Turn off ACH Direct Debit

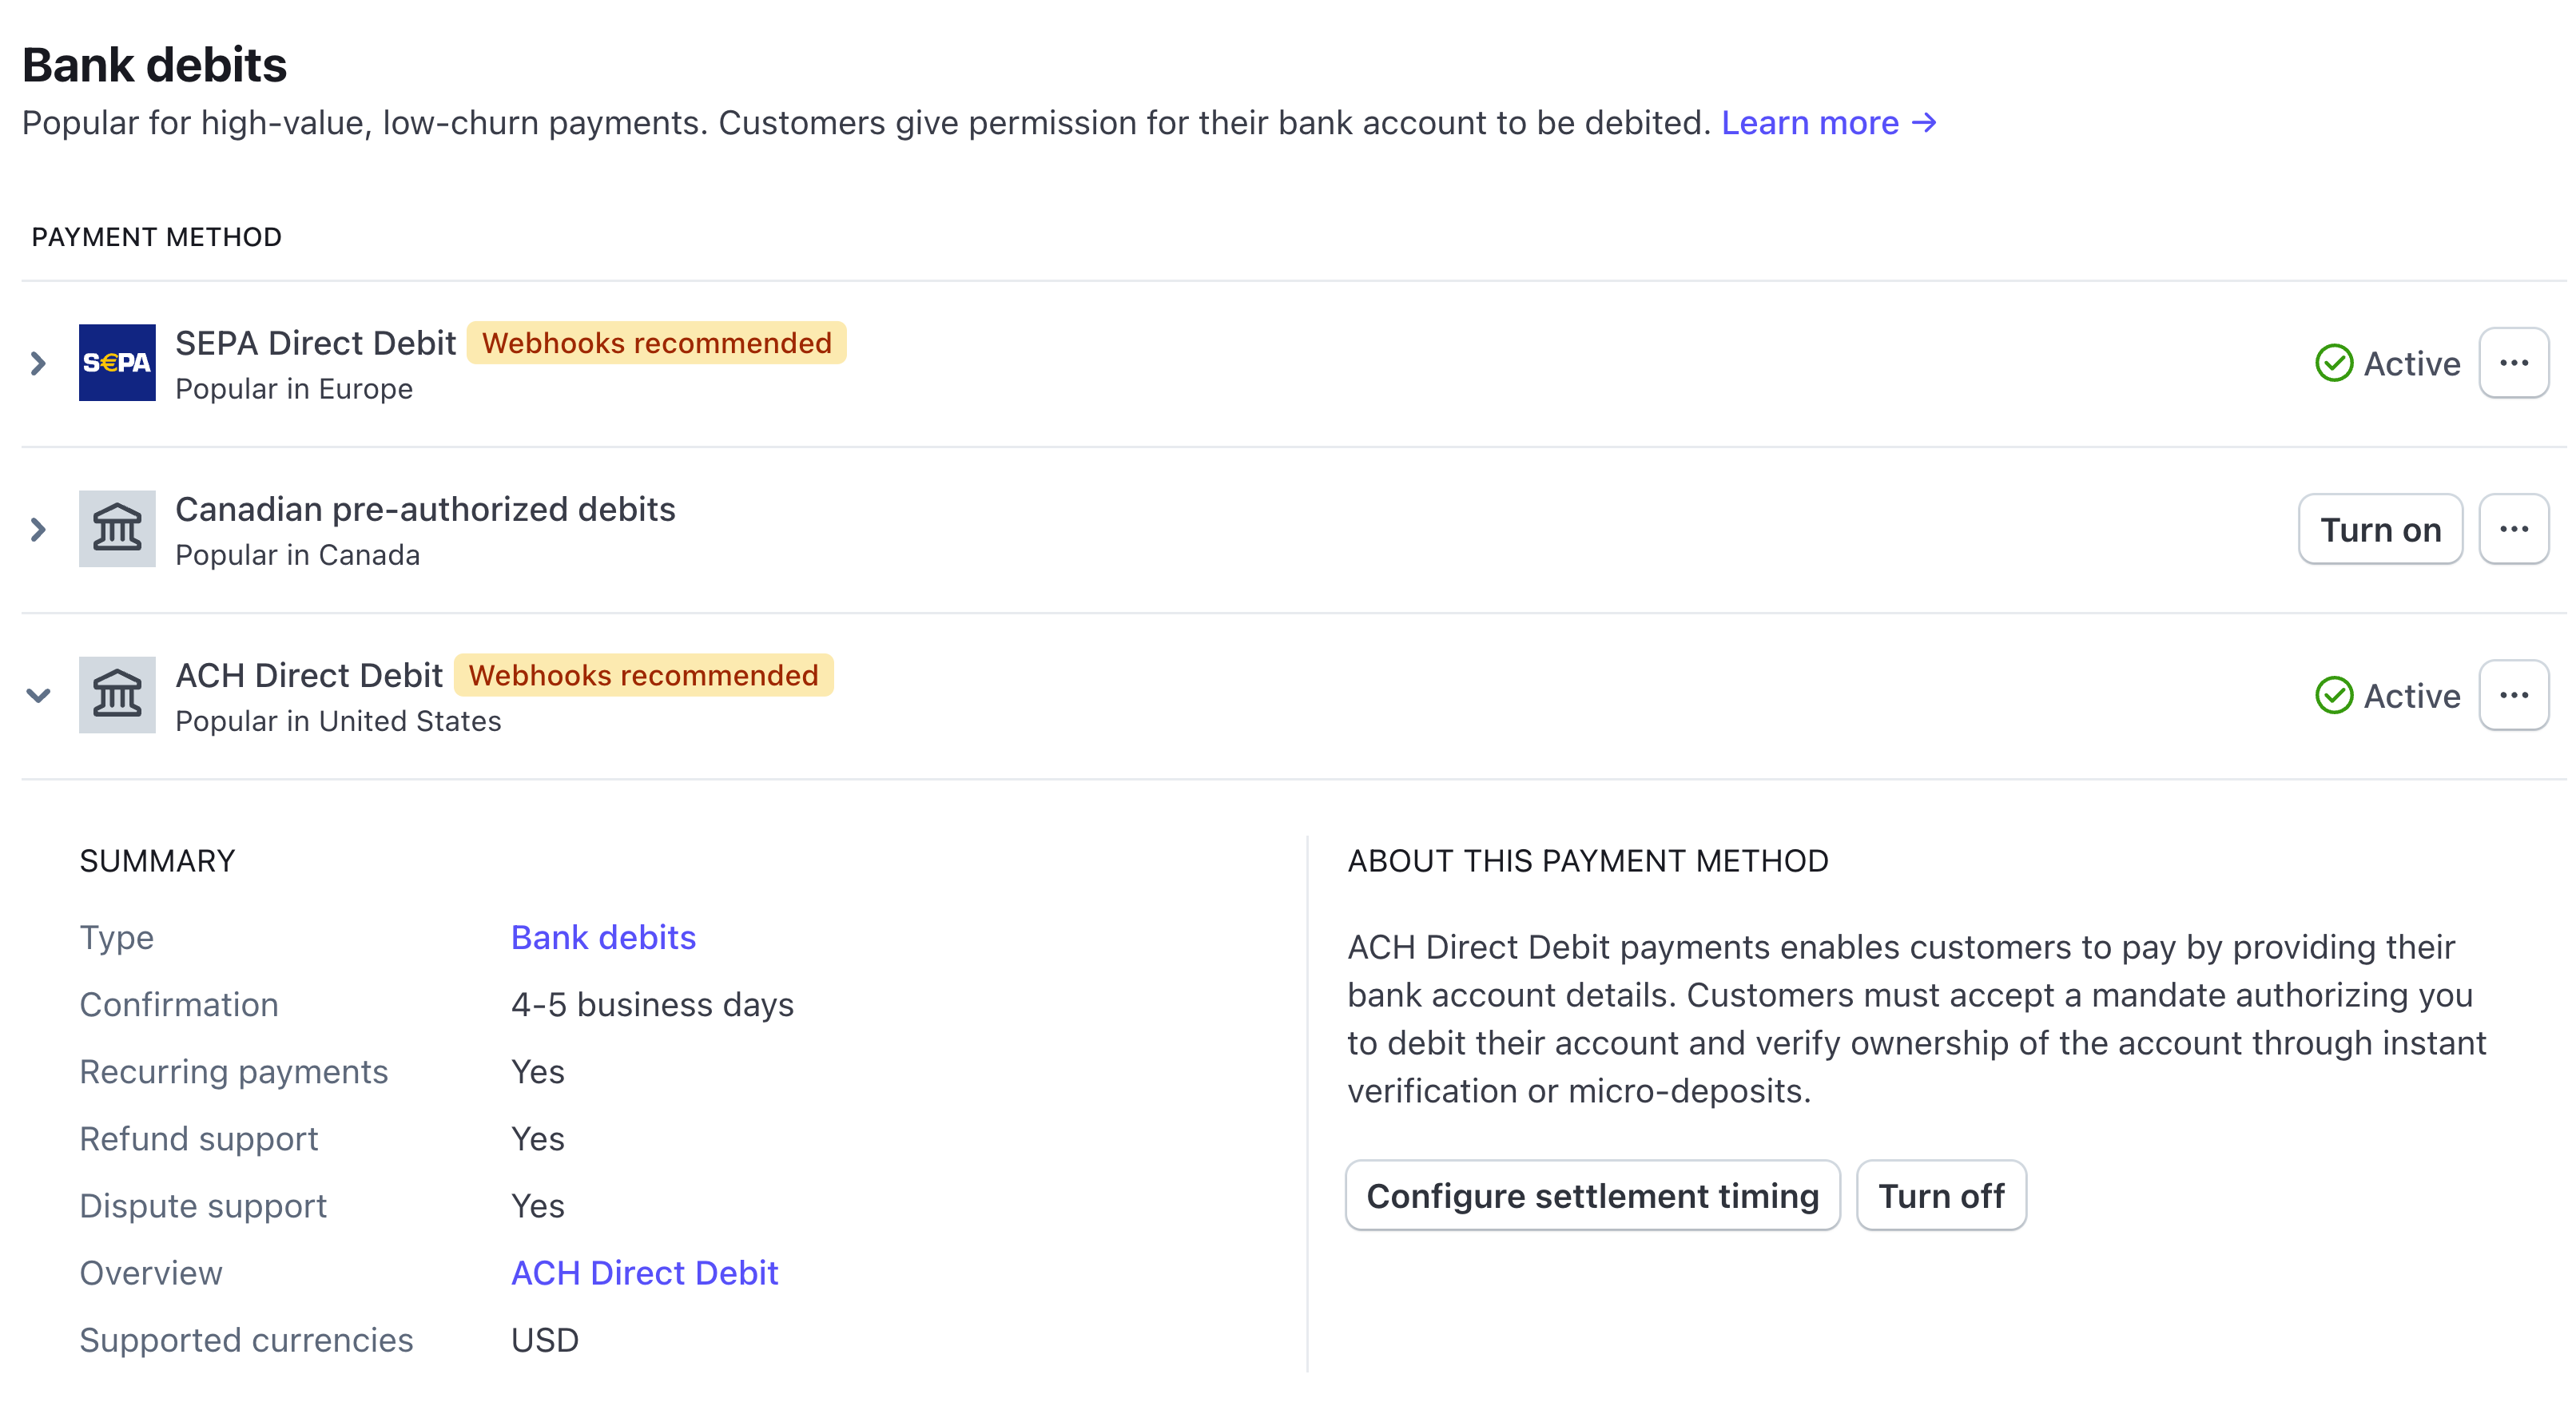click(1941, 1195)
